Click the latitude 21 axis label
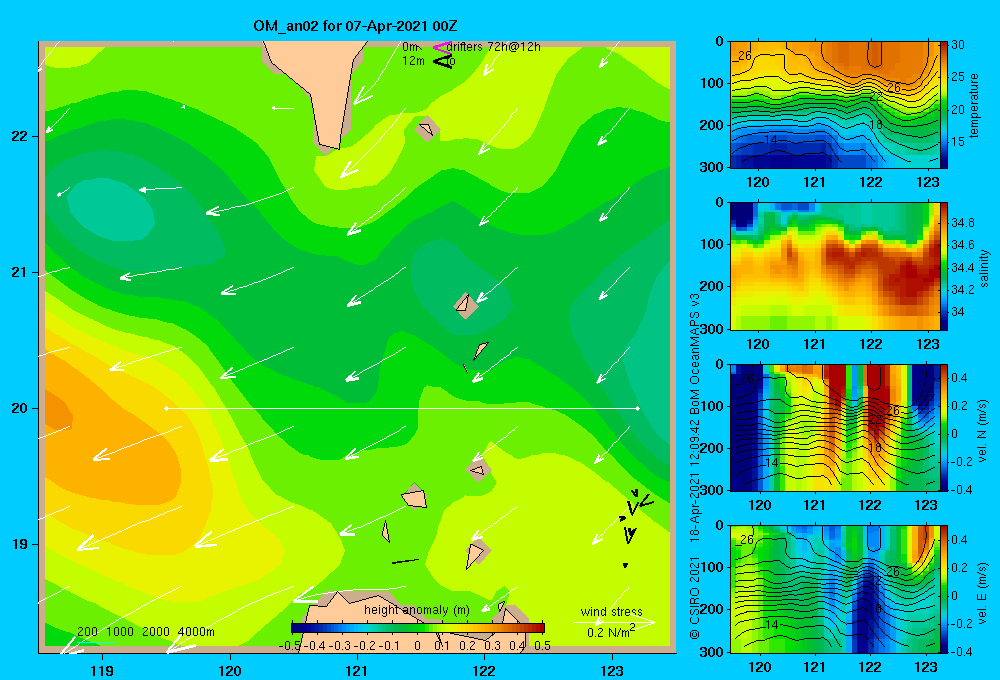1000x680 pixels. (20, 272)
